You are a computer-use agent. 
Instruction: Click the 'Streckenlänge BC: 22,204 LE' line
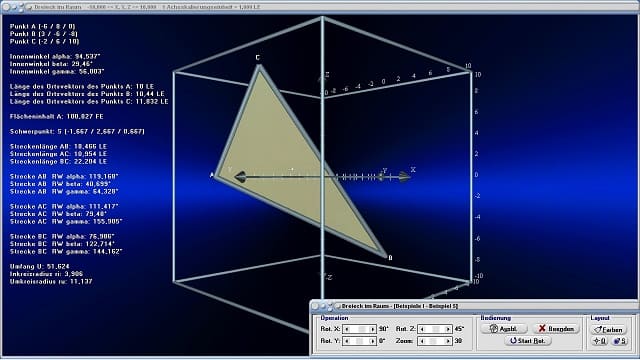58,162
